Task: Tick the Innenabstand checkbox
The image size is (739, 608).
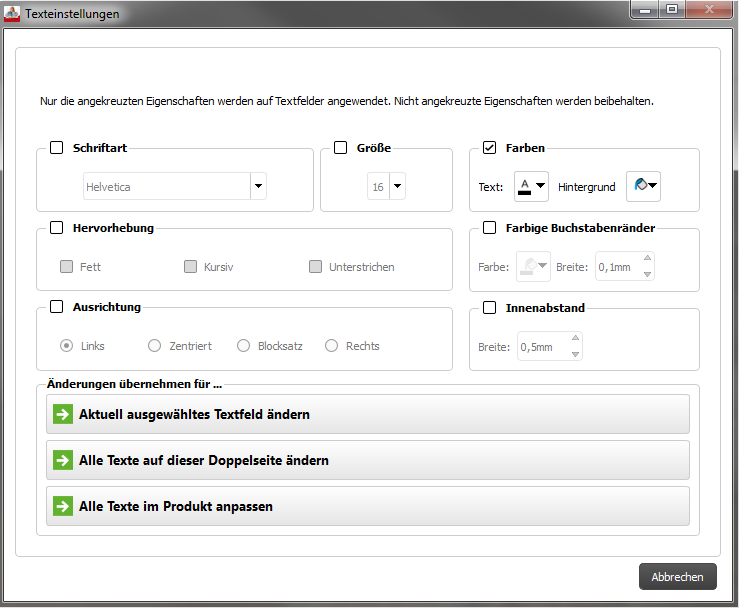Action: (x=489, y=308)
